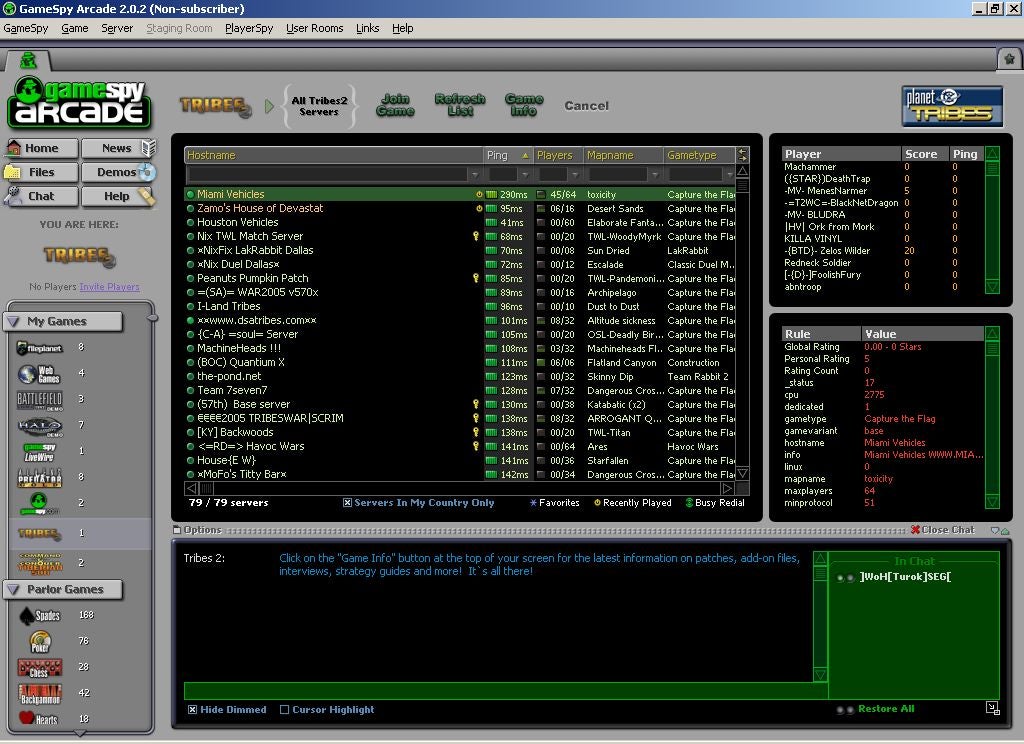Click the Join Game button
This screenshot has height=744, width=1024.
pyautogui.click(x=395, y=105)
